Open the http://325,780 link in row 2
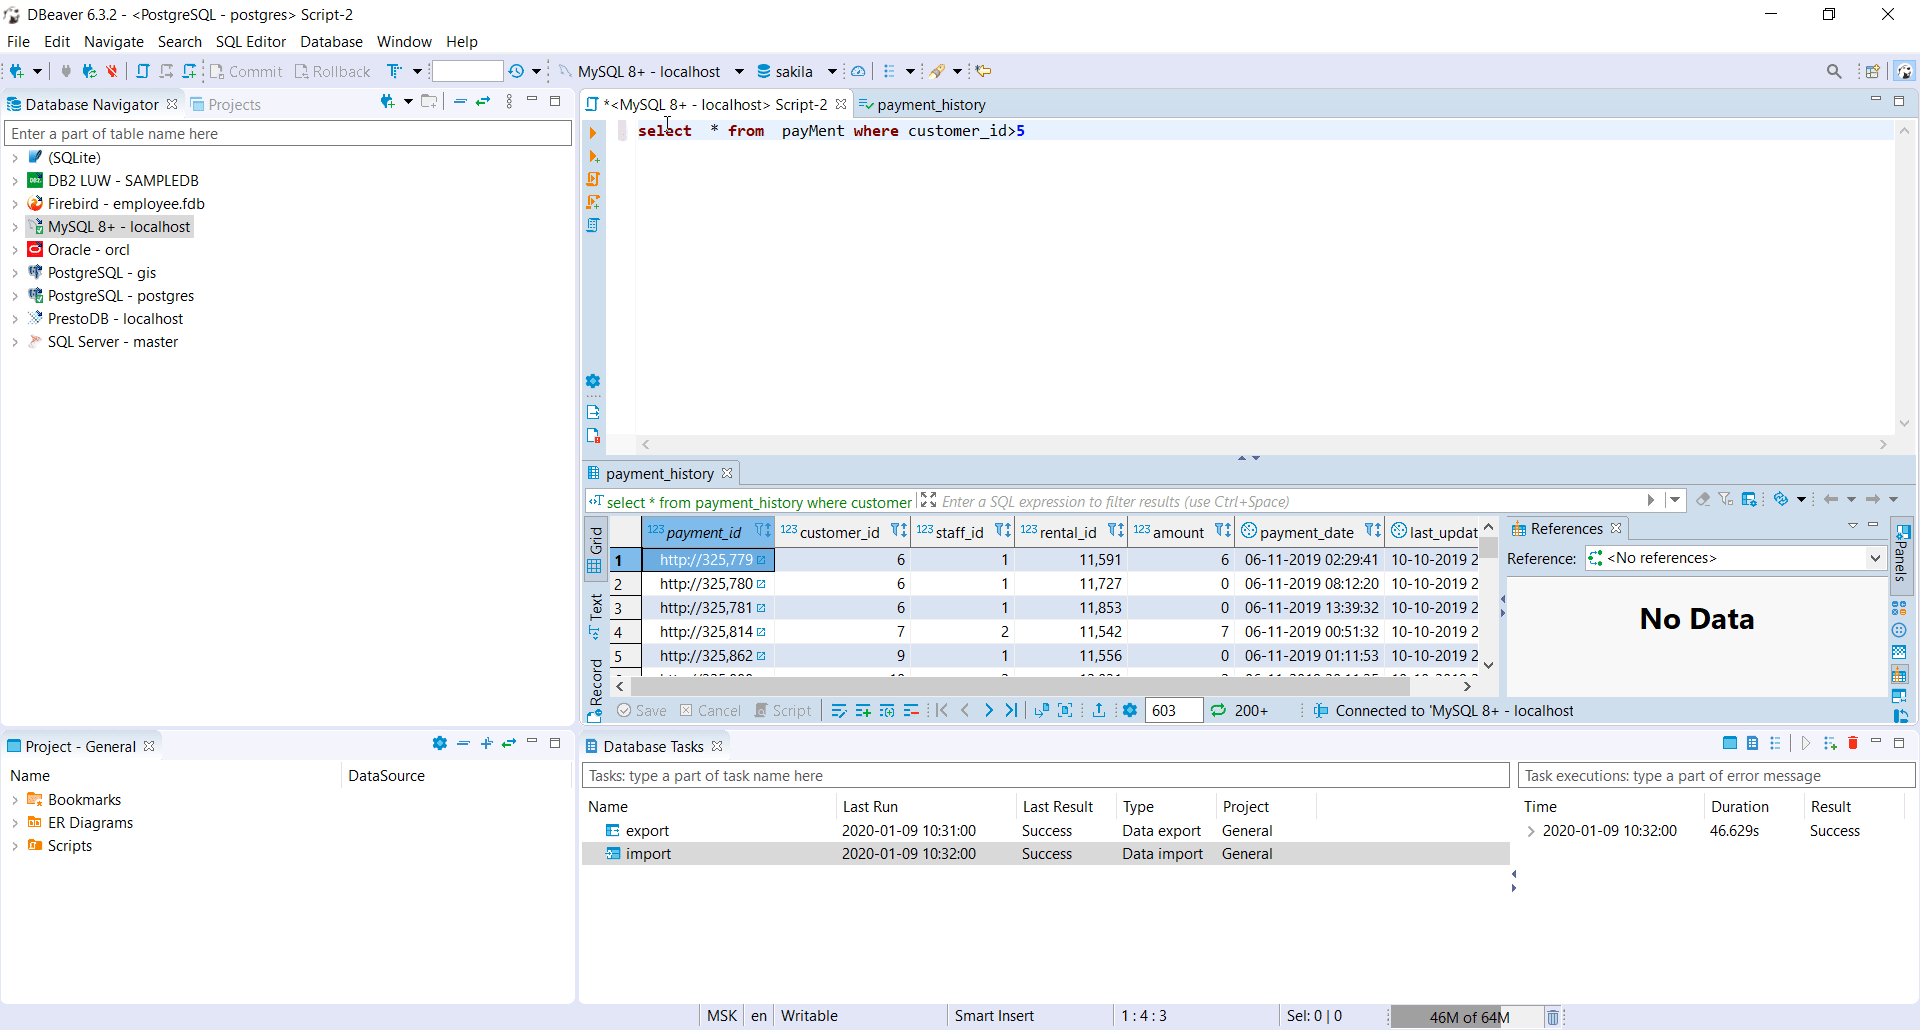This screenshot has height=1030, width=1920. pos(762,583)
